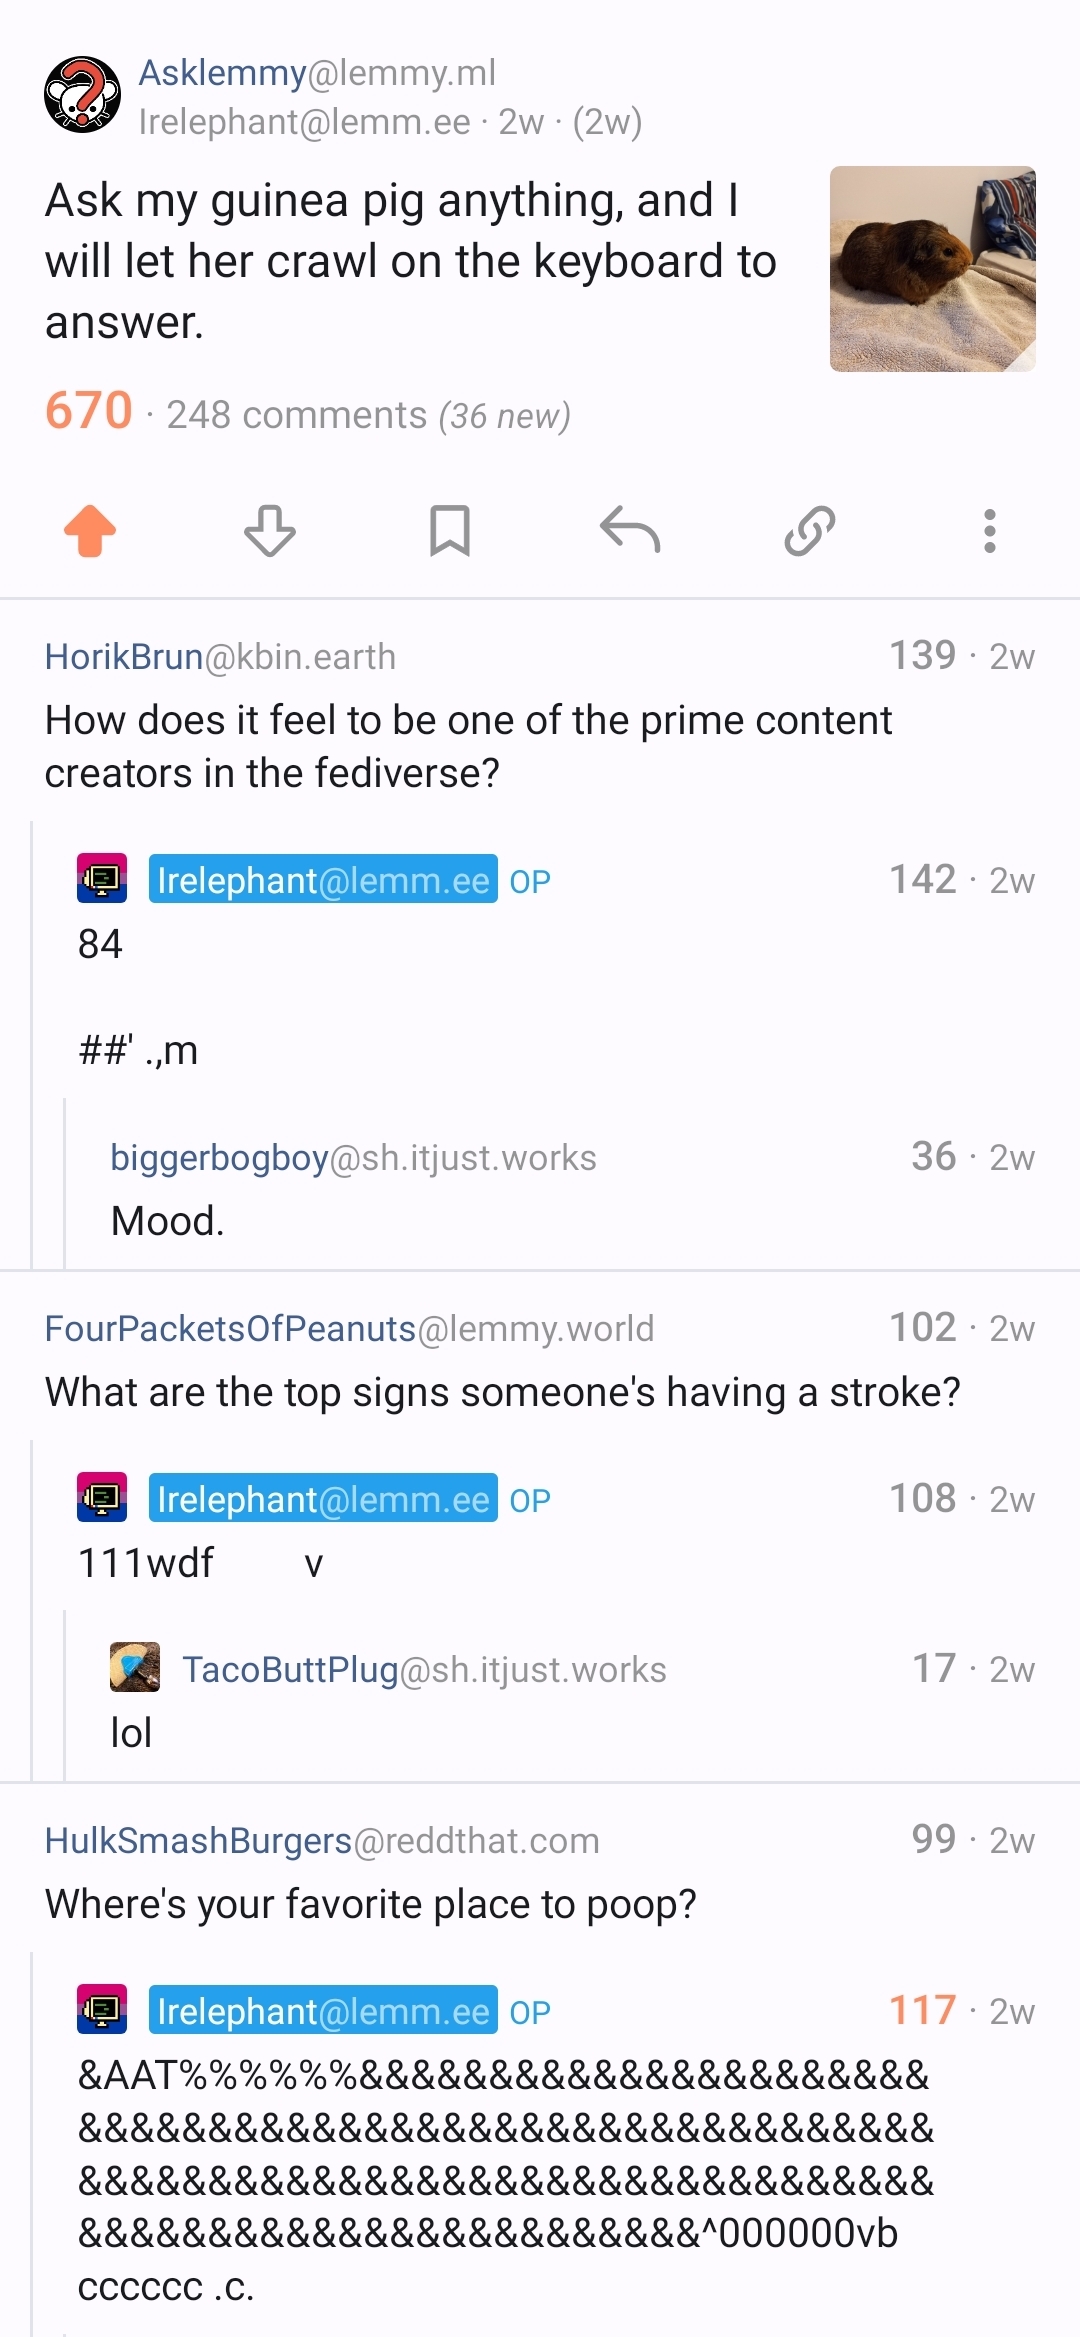Tap Irelephant's avatar on the "111wdf" reply
Image resolution: width=1080 pixels, height=2337 pixels.
click(102, 1497)
